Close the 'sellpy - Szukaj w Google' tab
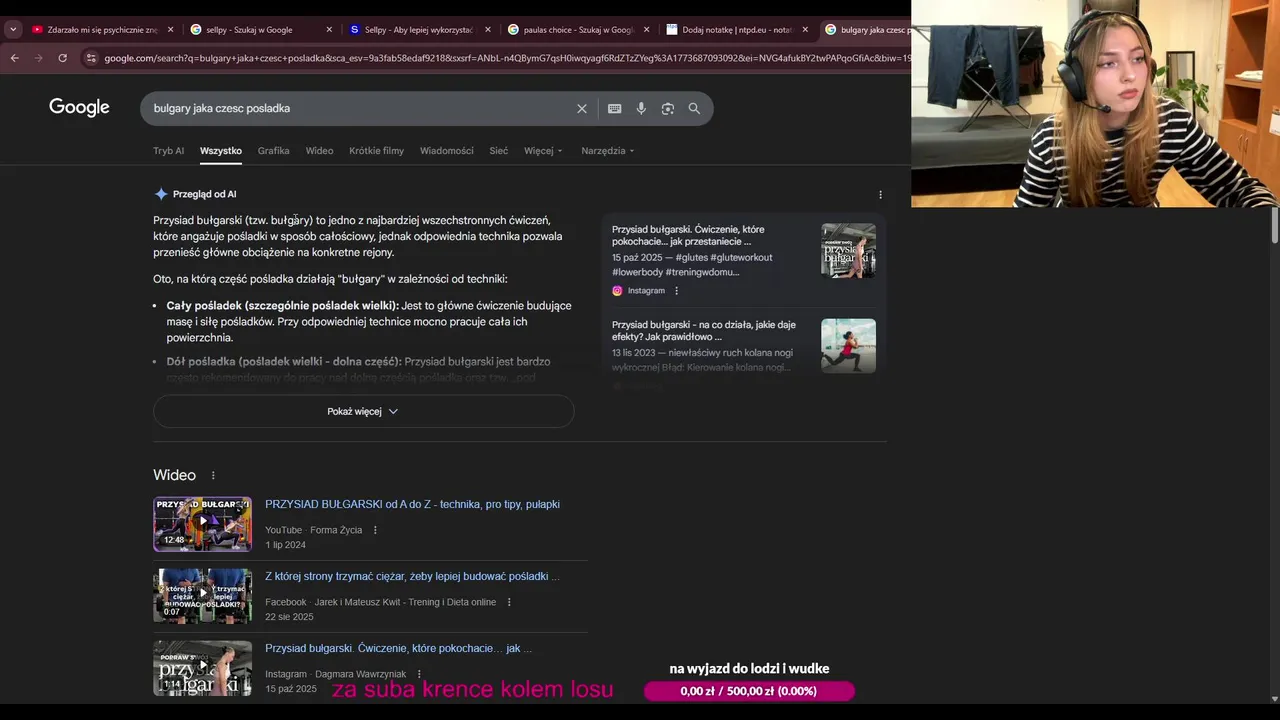Viewport: 1280px width, 720px height. pos(329,30)
